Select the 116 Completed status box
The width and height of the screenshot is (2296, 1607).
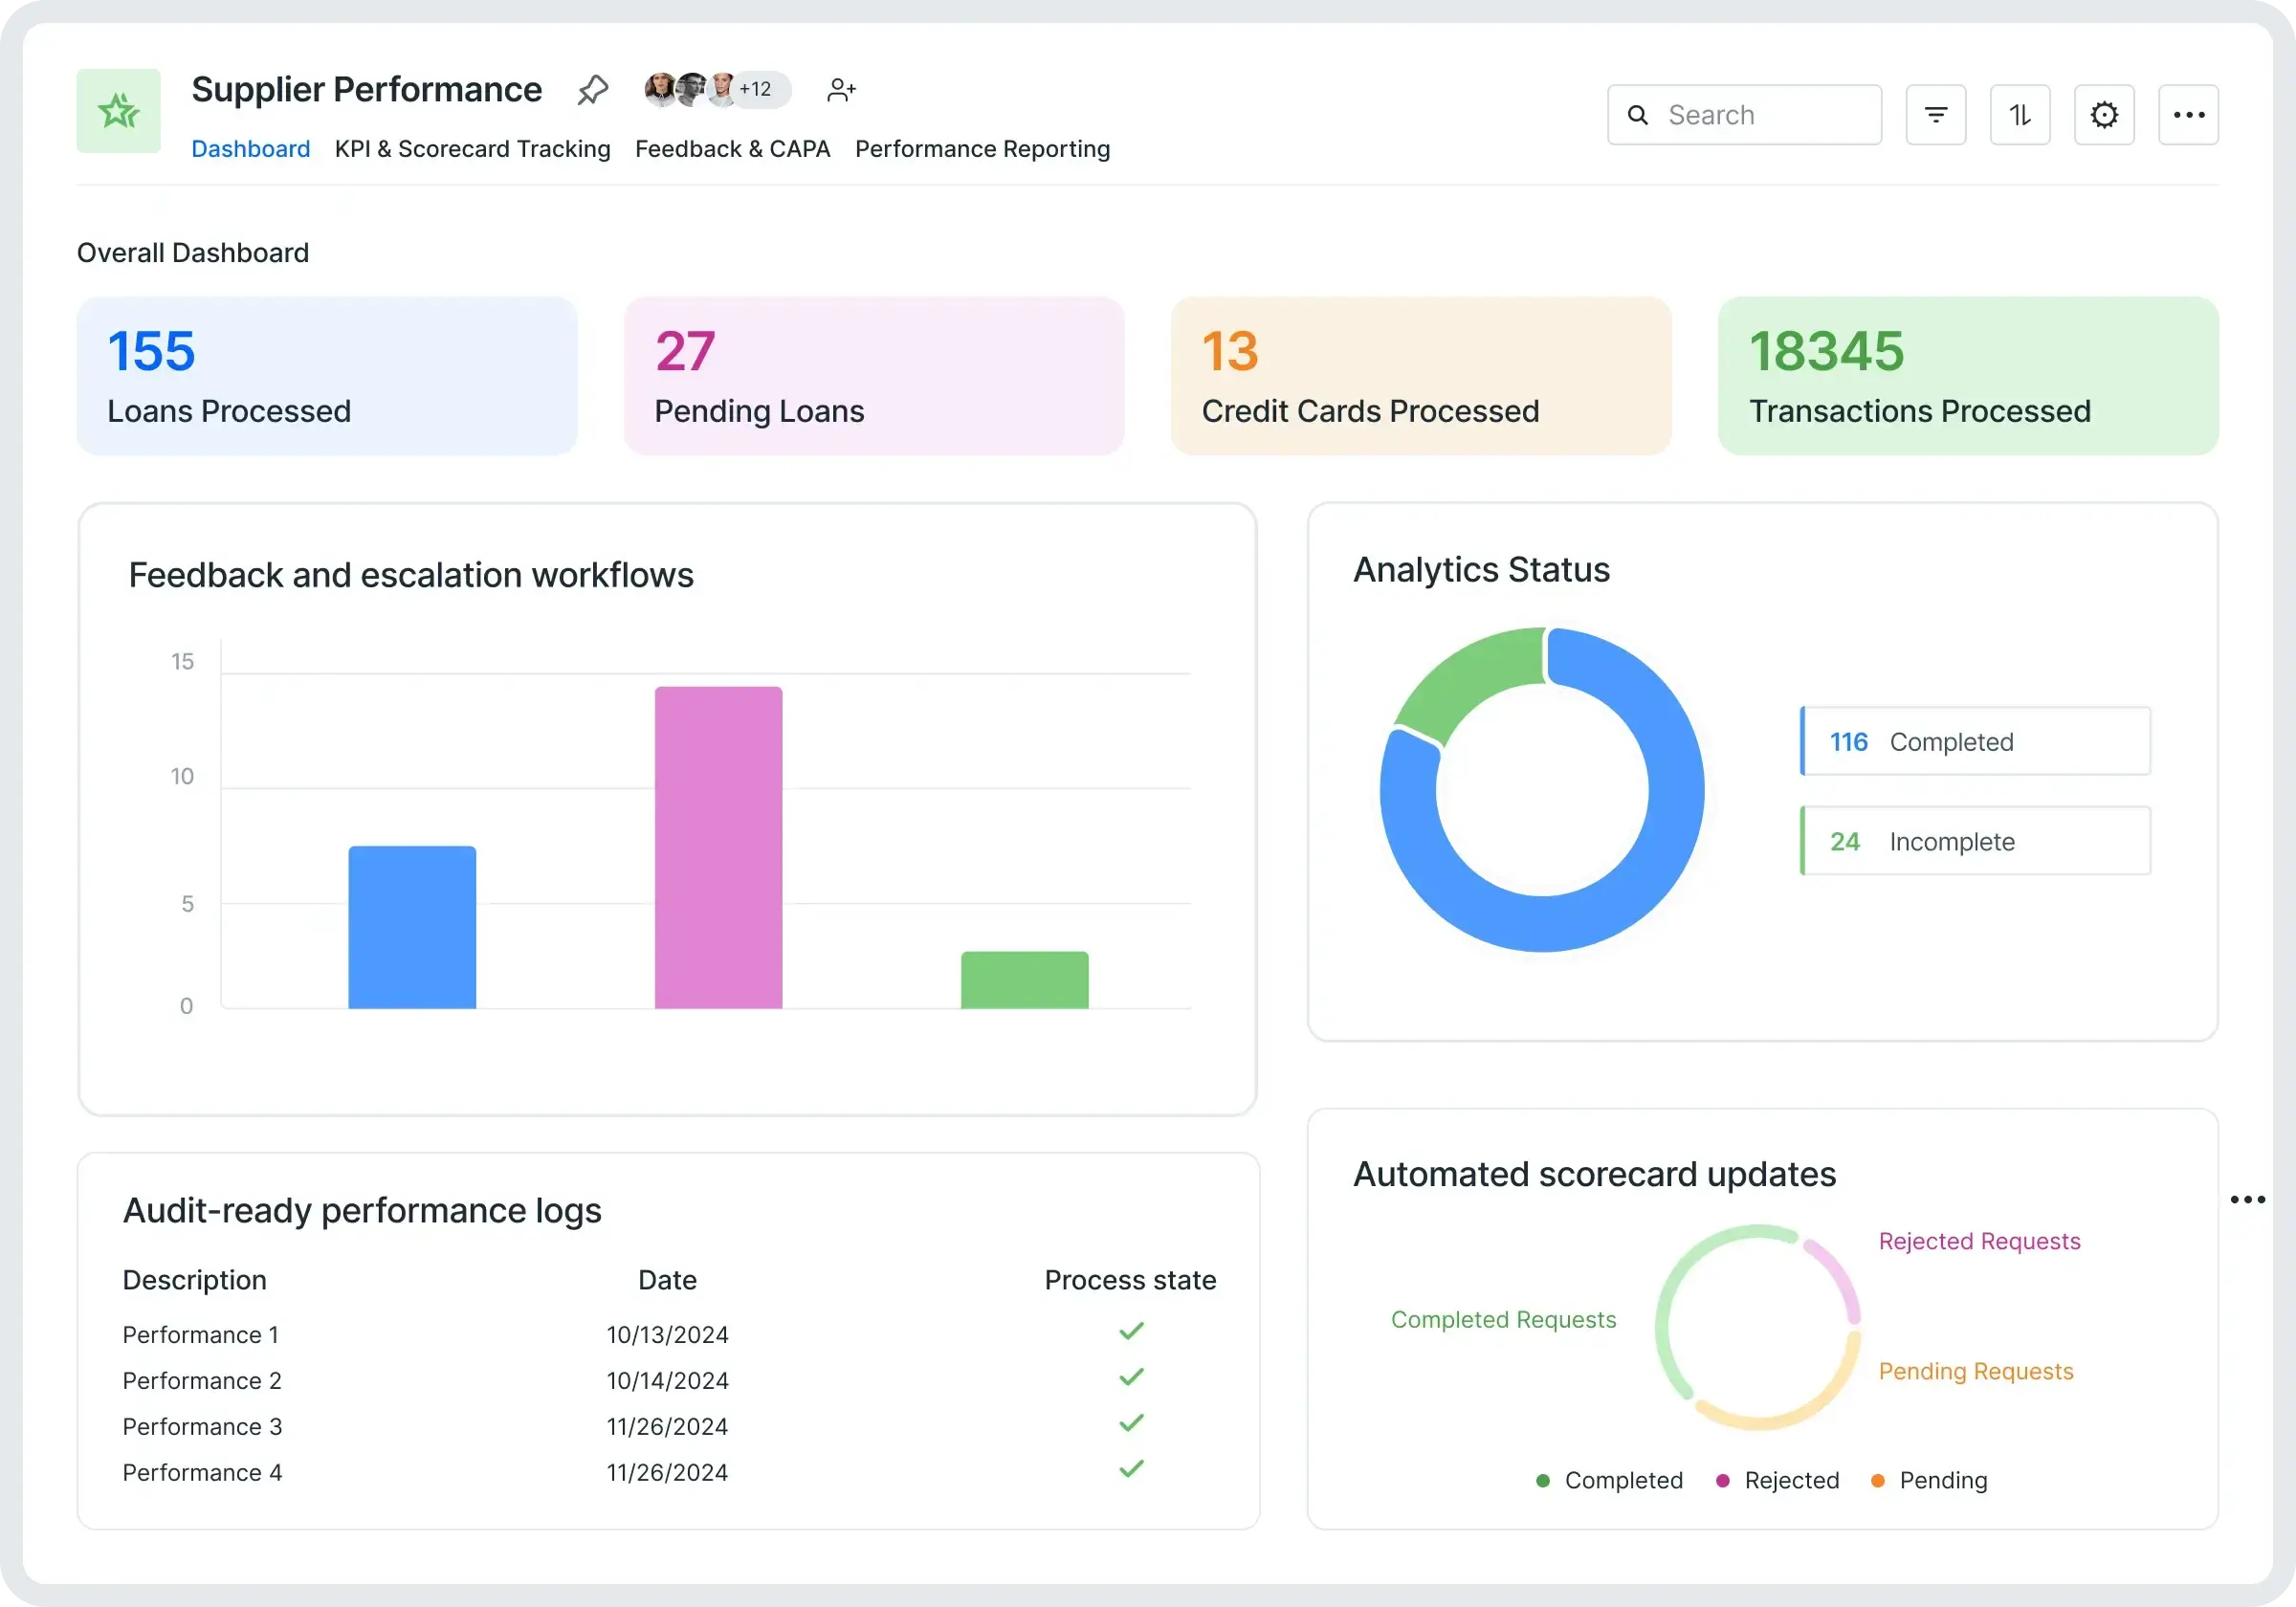1975,742
